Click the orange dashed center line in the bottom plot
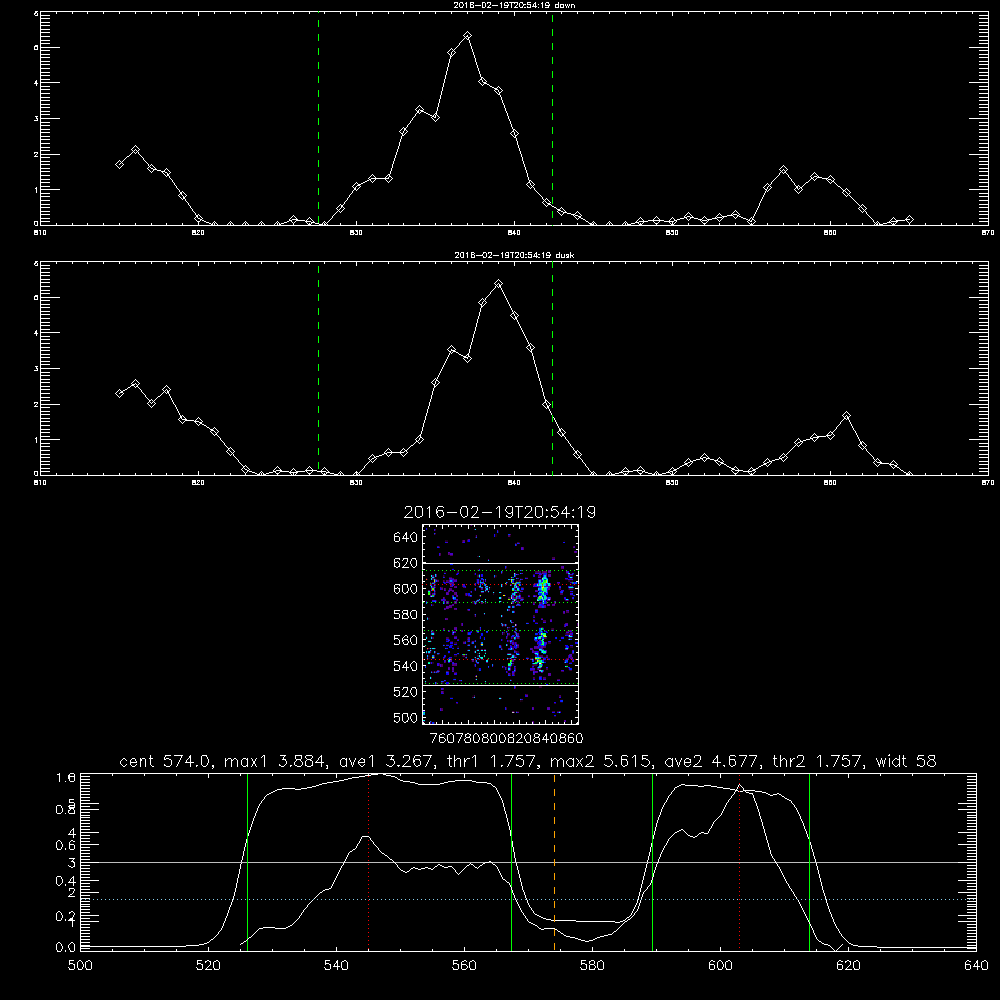This screenshot has width=1000, height=1000. coord(554,862)
